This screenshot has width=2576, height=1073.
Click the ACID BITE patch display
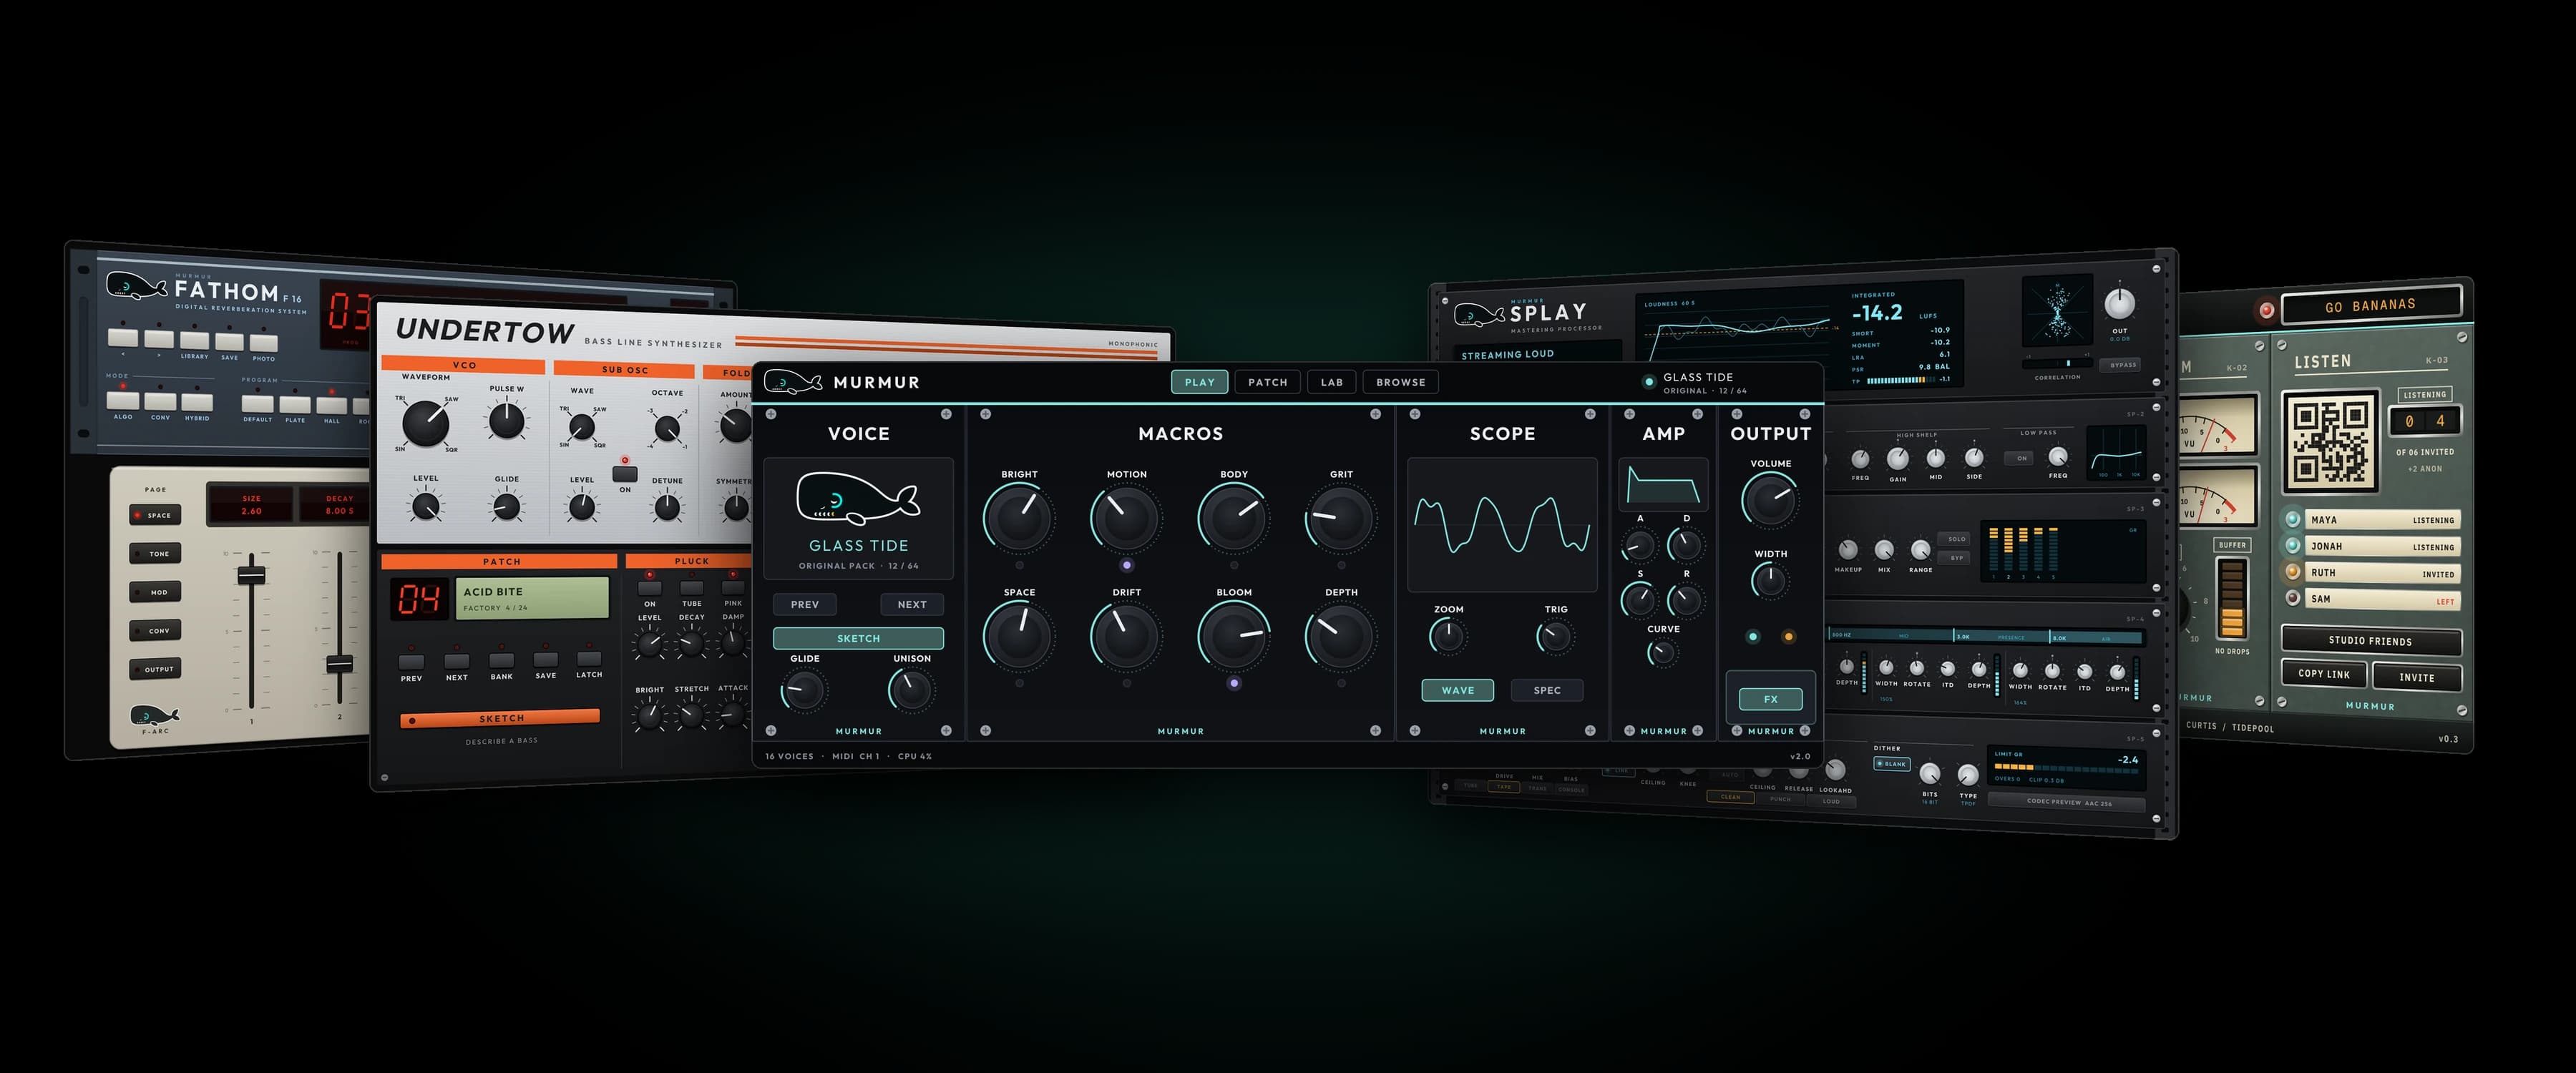coord(532,598)
